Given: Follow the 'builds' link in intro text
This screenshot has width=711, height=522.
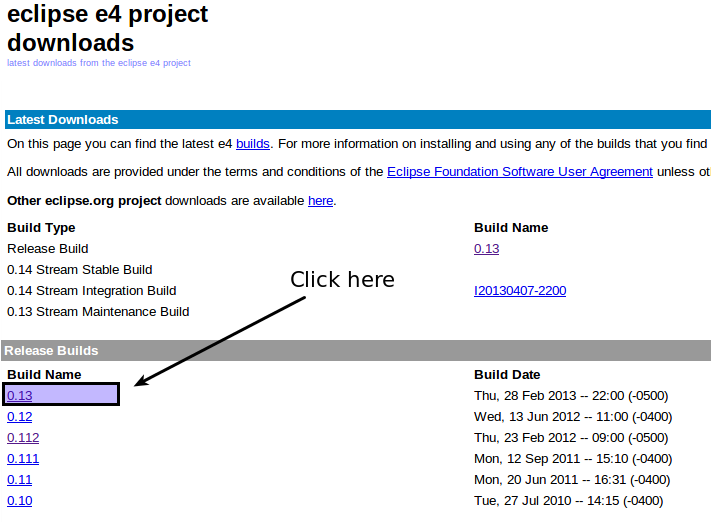Looking at the screenshot, I should pos(253,144).
